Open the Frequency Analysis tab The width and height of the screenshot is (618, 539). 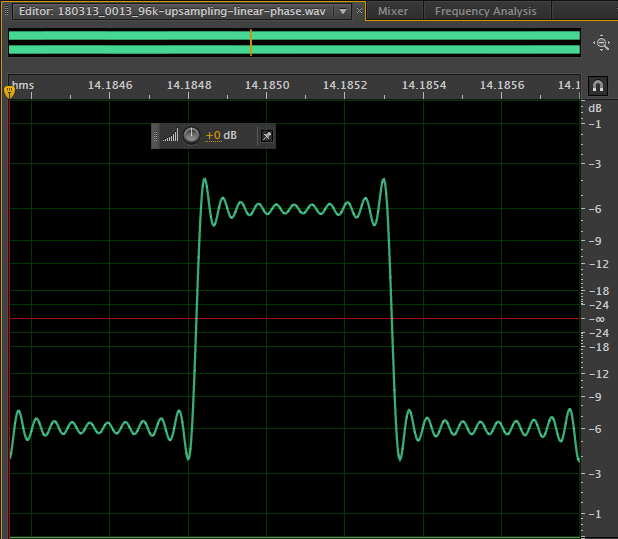tap(485, 11)
